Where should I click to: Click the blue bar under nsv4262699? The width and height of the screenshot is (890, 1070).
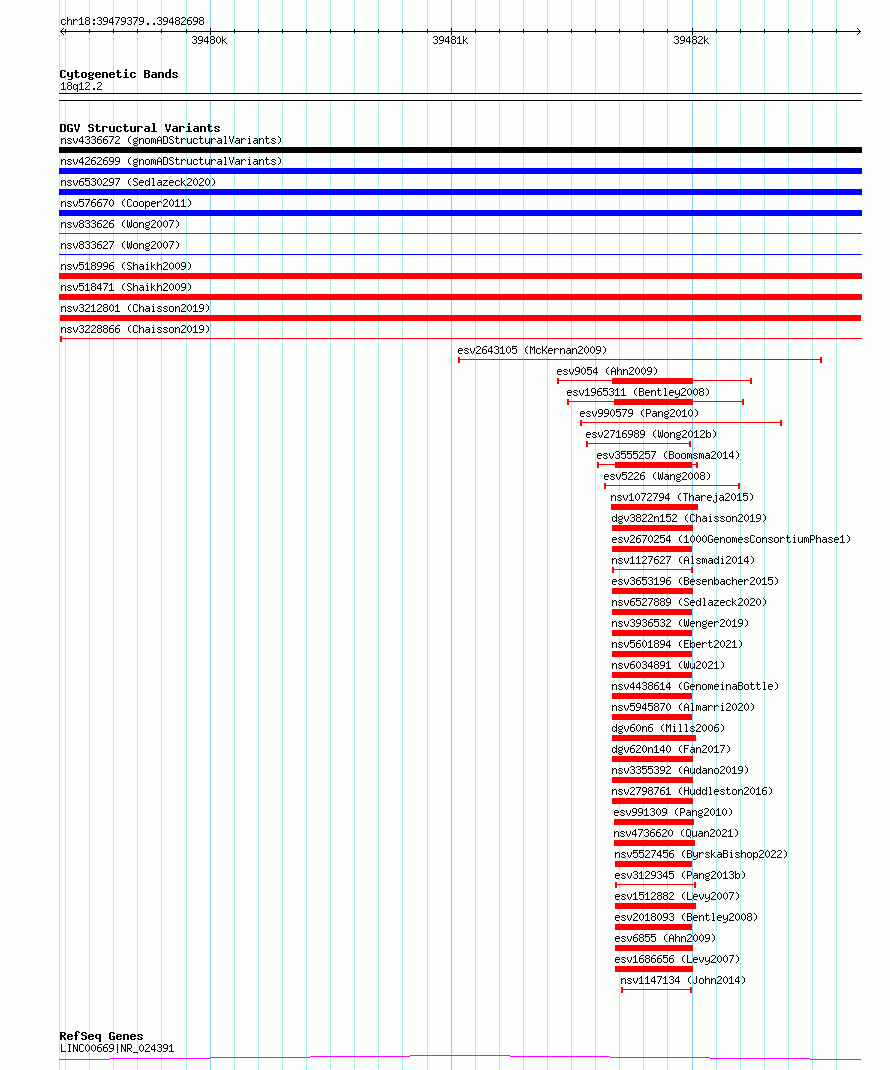click(461, 171)
